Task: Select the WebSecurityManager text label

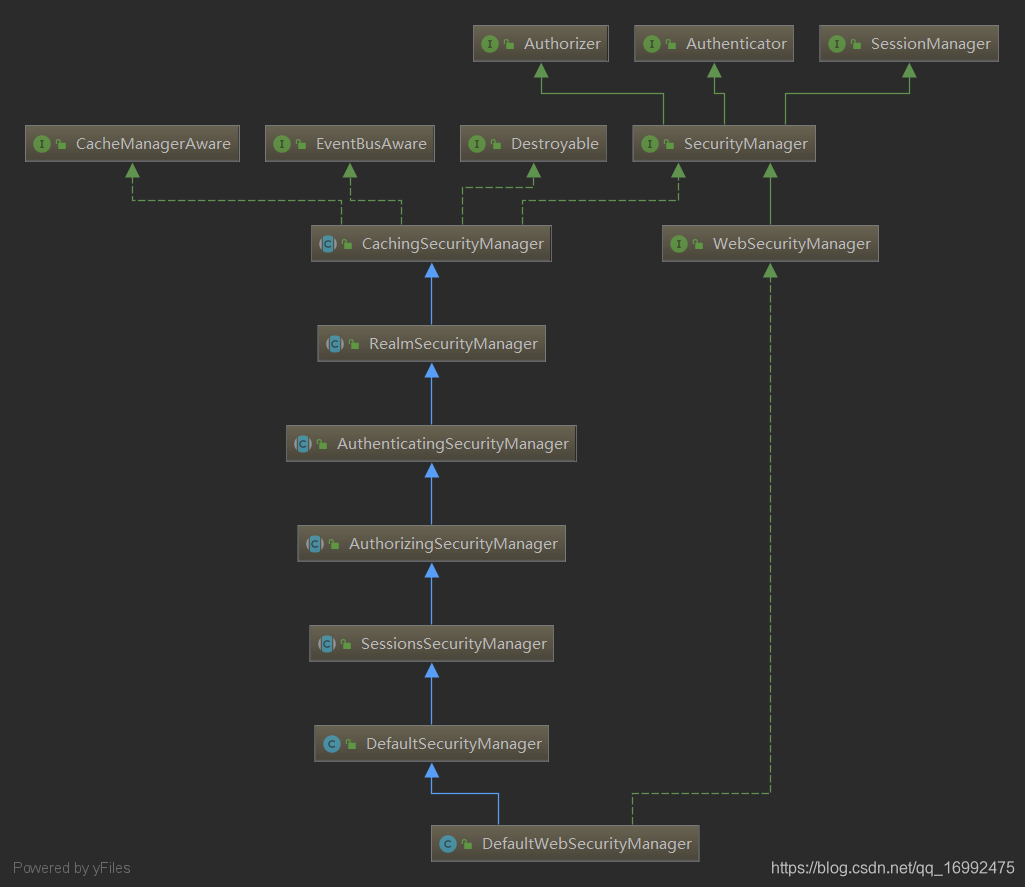Action: pos(792,244)
